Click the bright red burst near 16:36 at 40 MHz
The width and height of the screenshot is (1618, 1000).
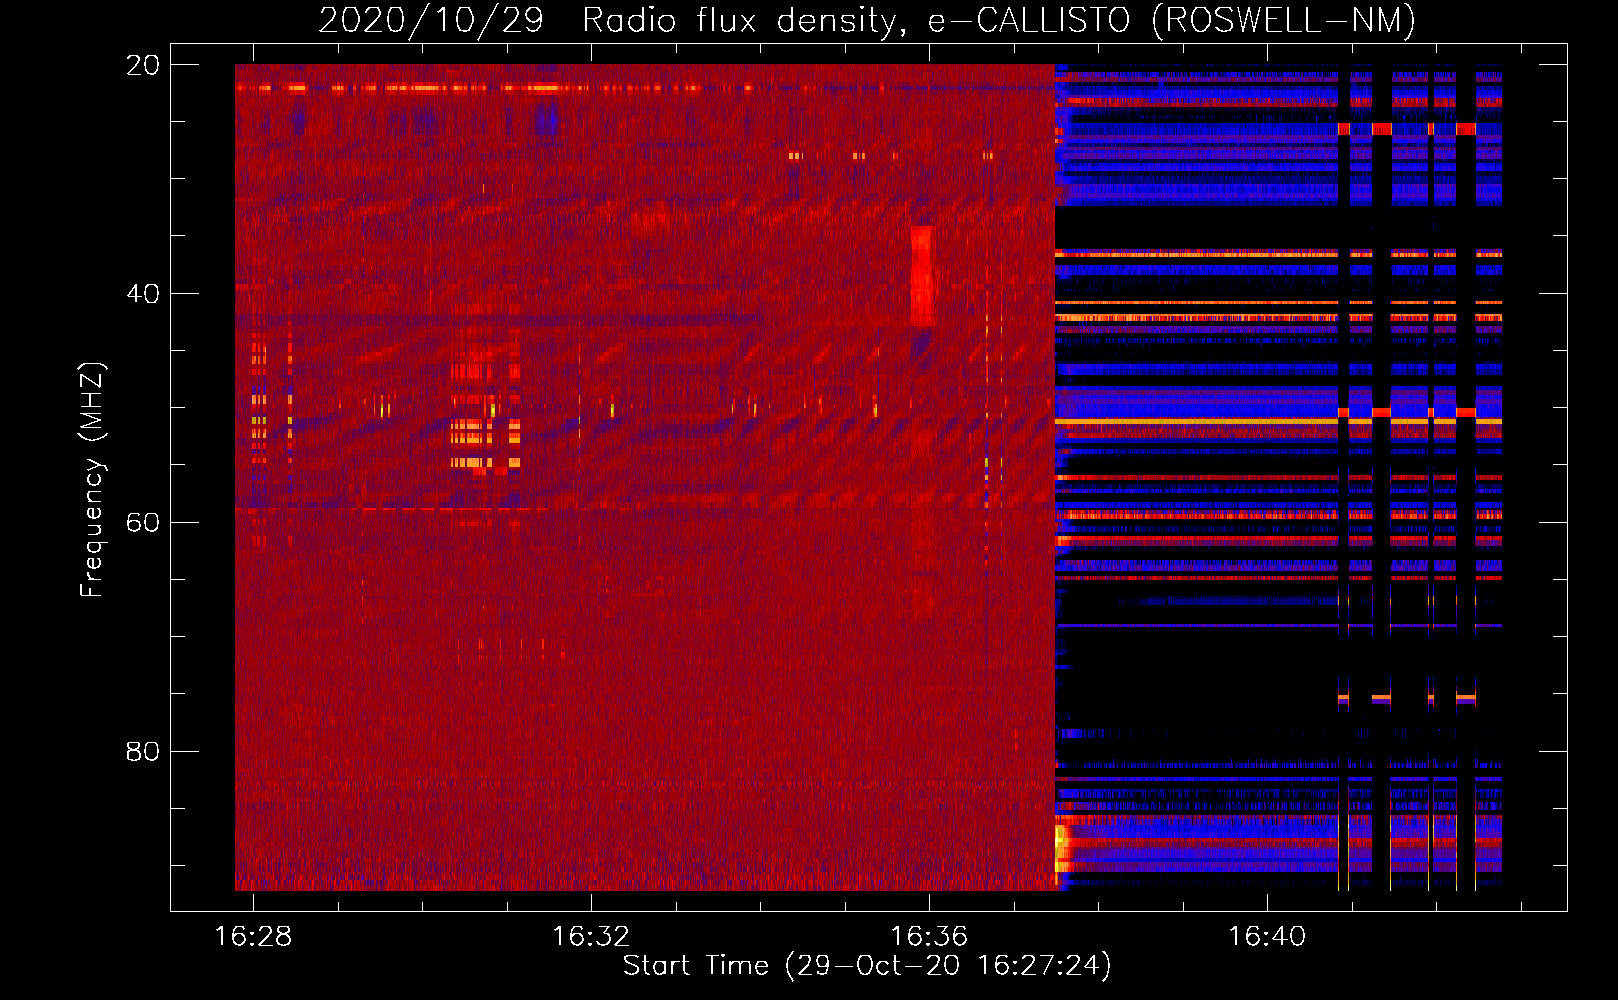922,276
